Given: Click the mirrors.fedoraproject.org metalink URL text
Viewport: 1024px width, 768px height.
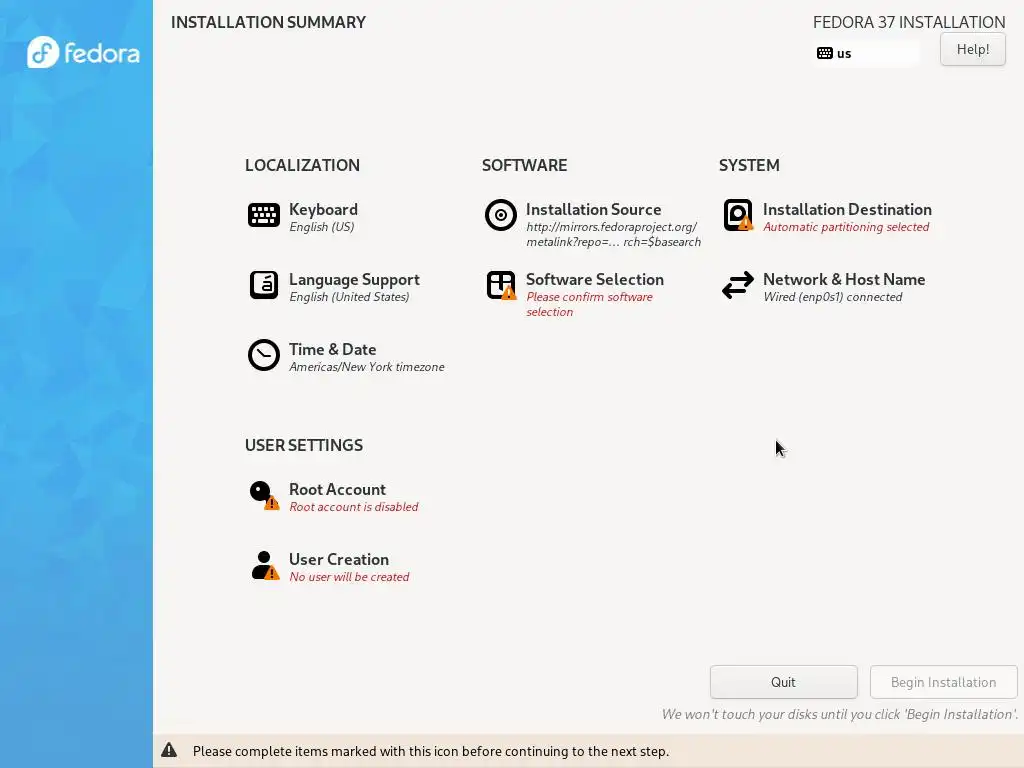Looking at the screenshot, I should tap(613, 234).
